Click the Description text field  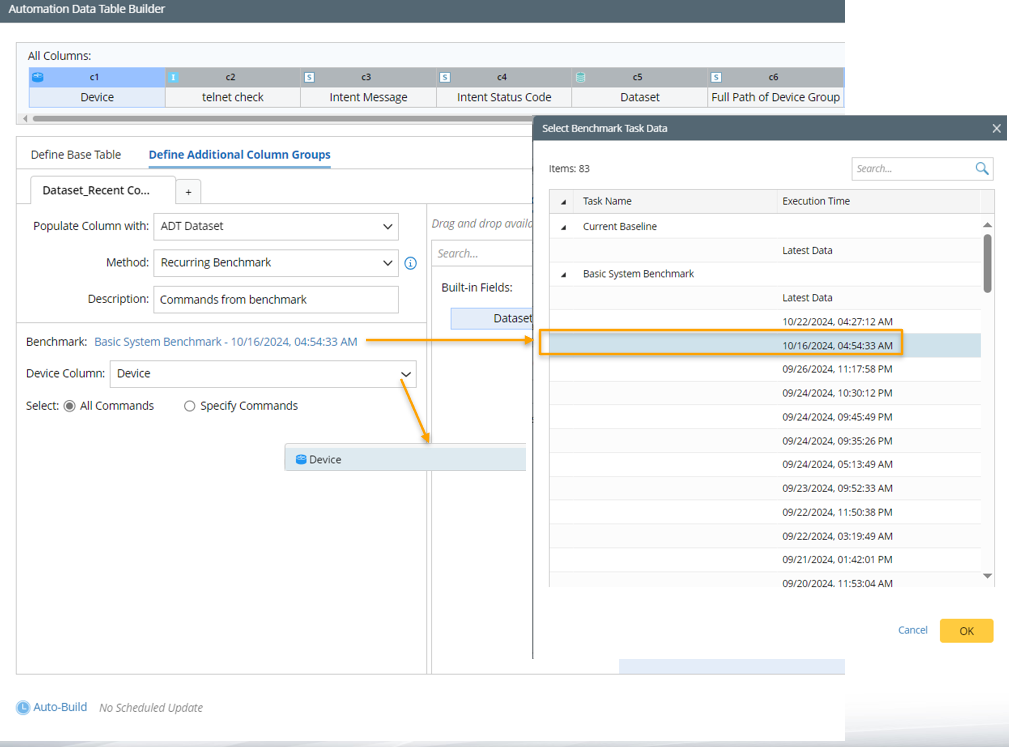[275, 300]
